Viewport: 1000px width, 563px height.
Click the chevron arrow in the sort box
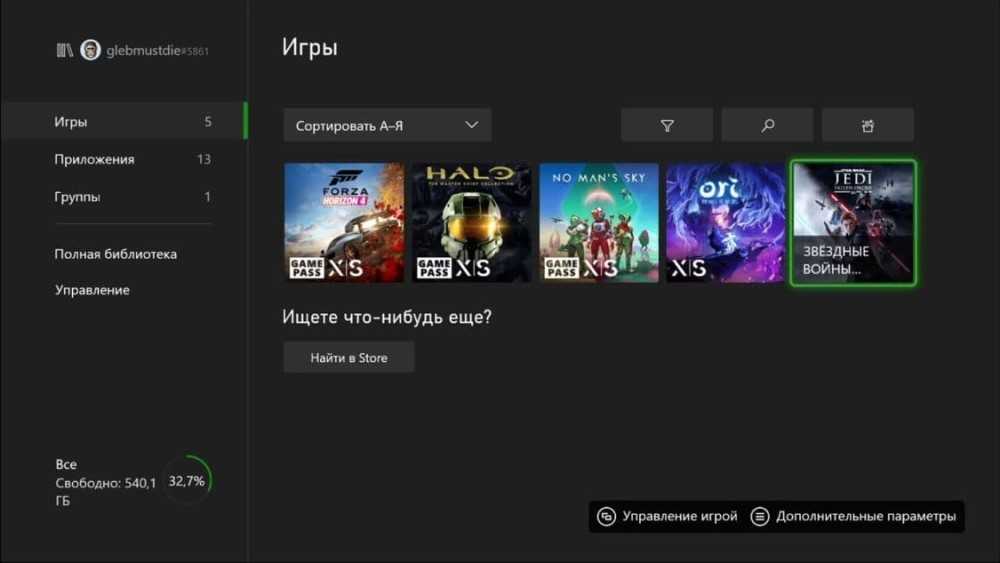coord(472,126)
